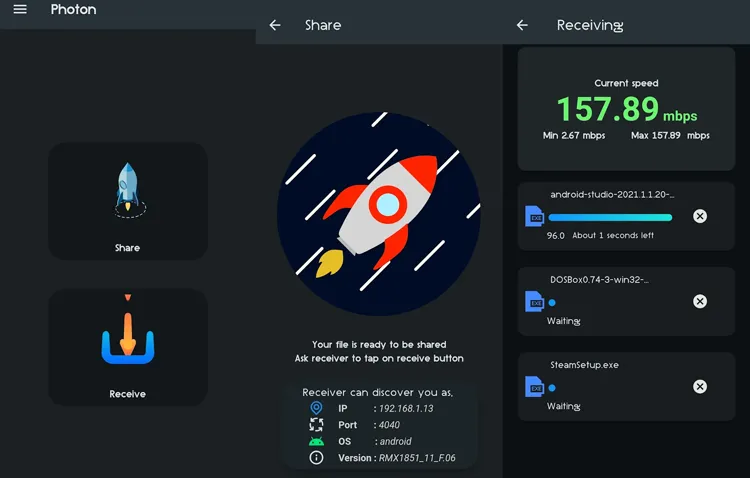
Task: Cancel the SteamSetup.exe transfer
Action: [700, 387]
